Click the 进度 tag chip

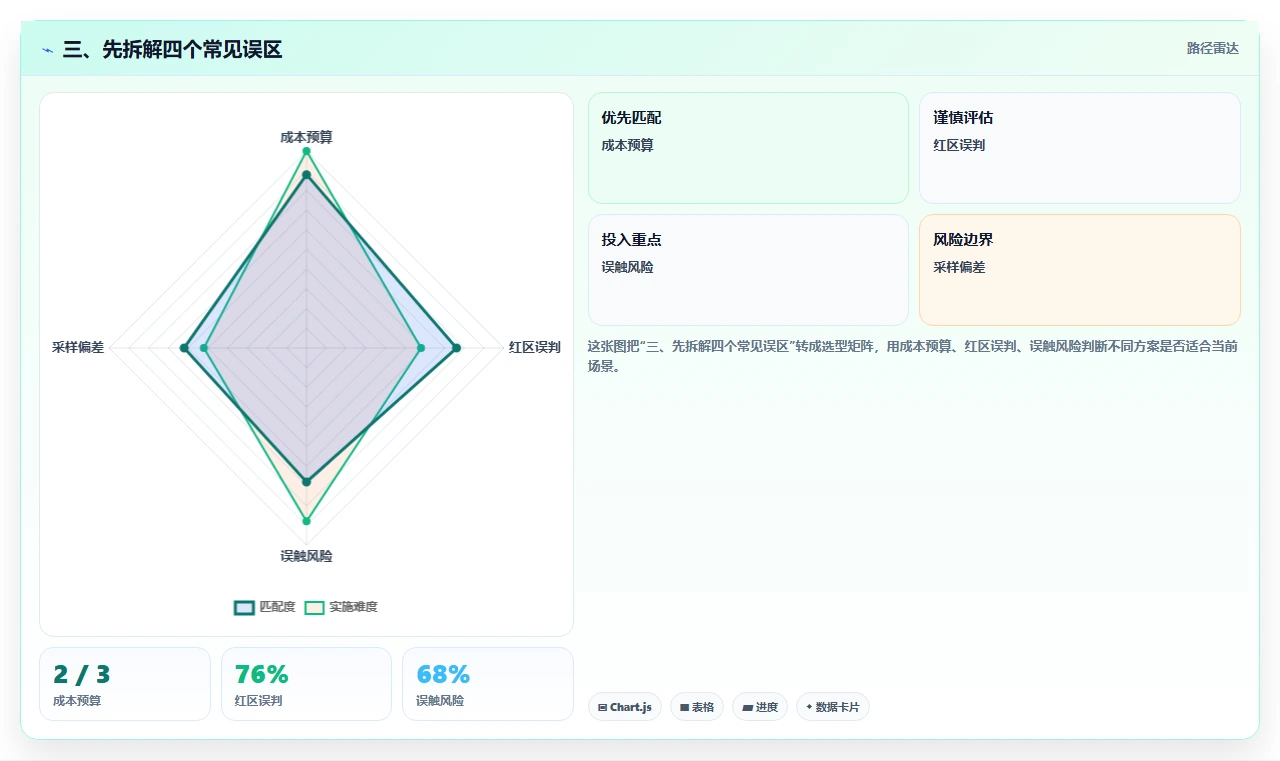click(760, 707)
